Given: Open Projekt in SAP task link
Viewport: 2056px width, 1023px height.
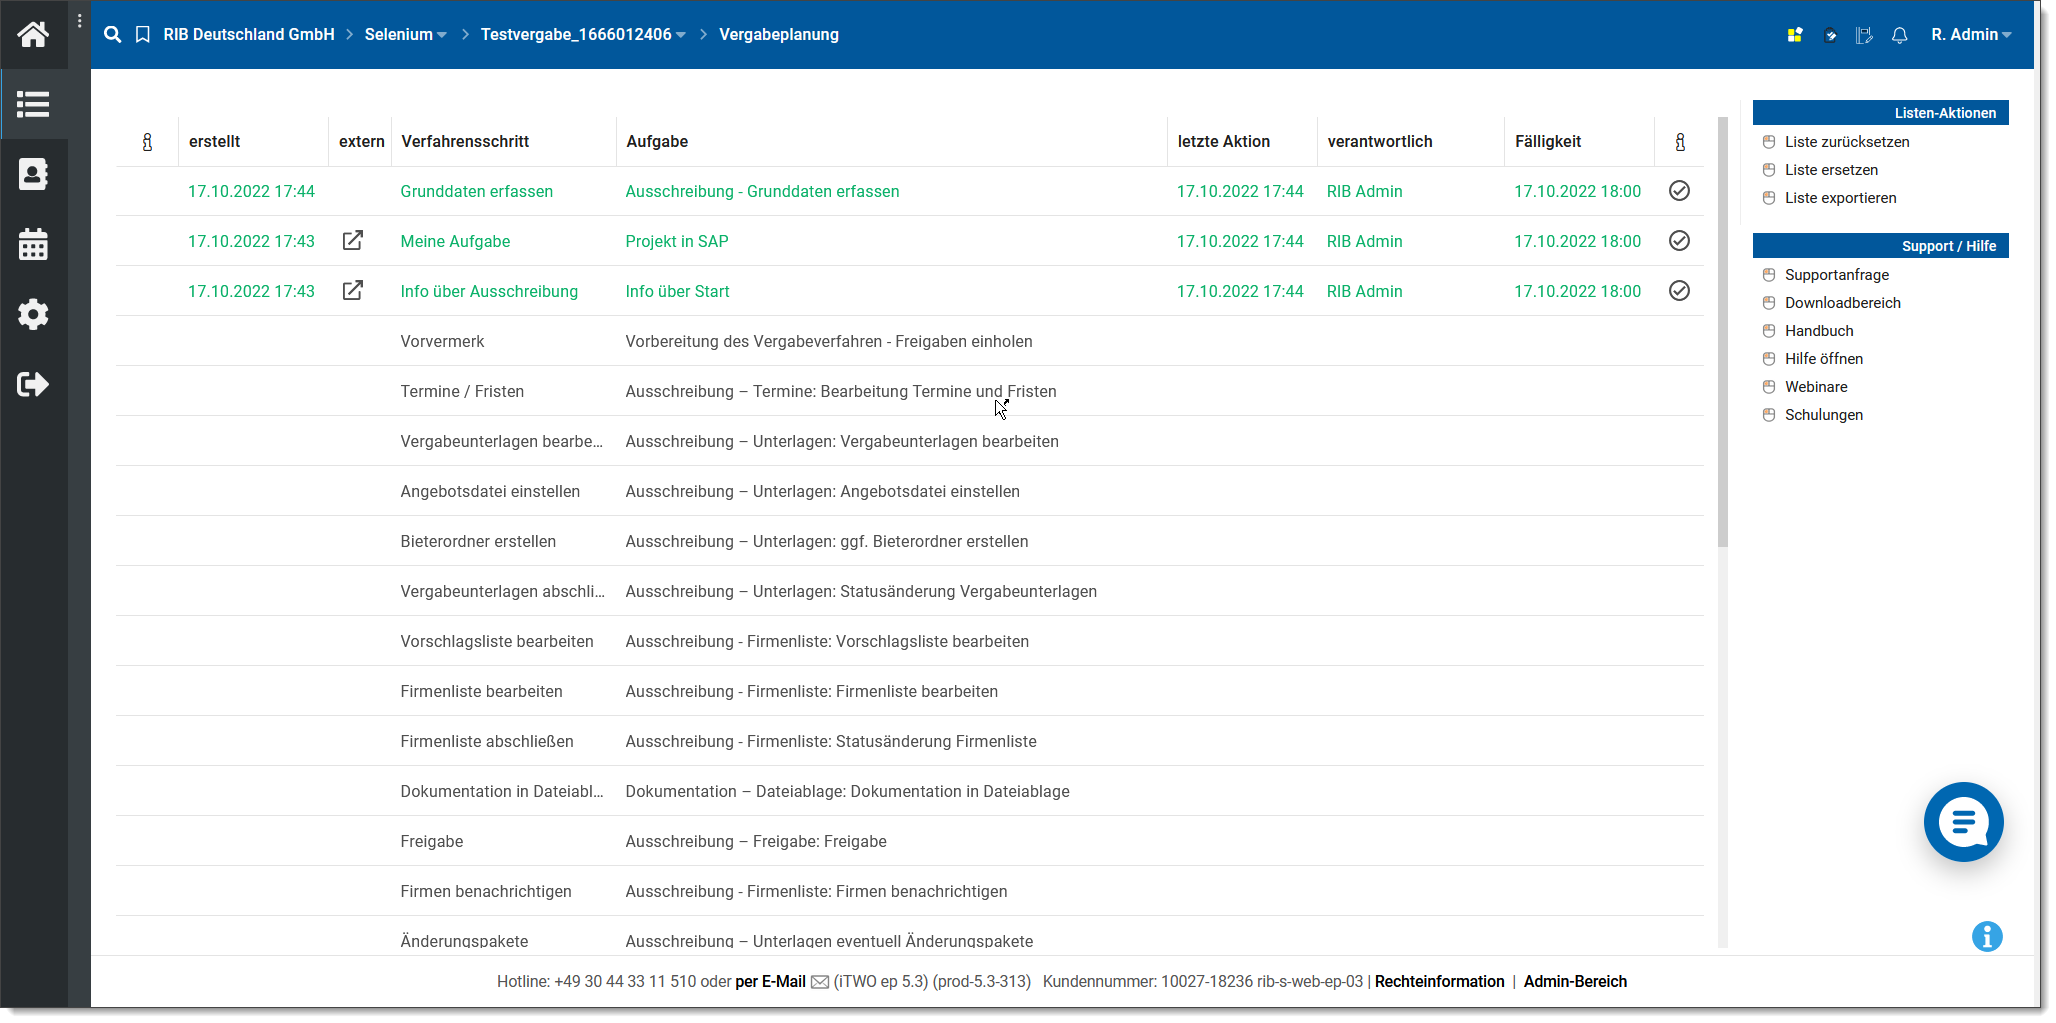Looking at the screenshot, I should pyautogui.click(x=677, y=241).
